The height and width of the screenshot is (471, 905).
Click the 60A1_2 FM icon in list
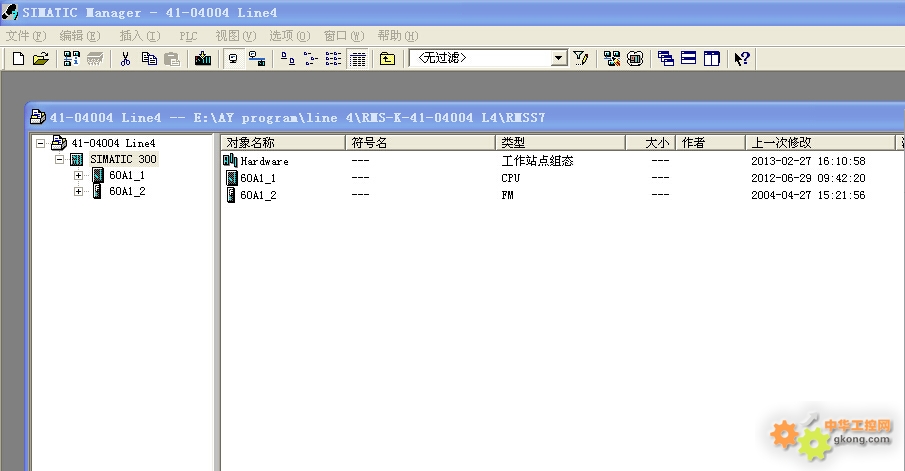[x=231, y=195]
